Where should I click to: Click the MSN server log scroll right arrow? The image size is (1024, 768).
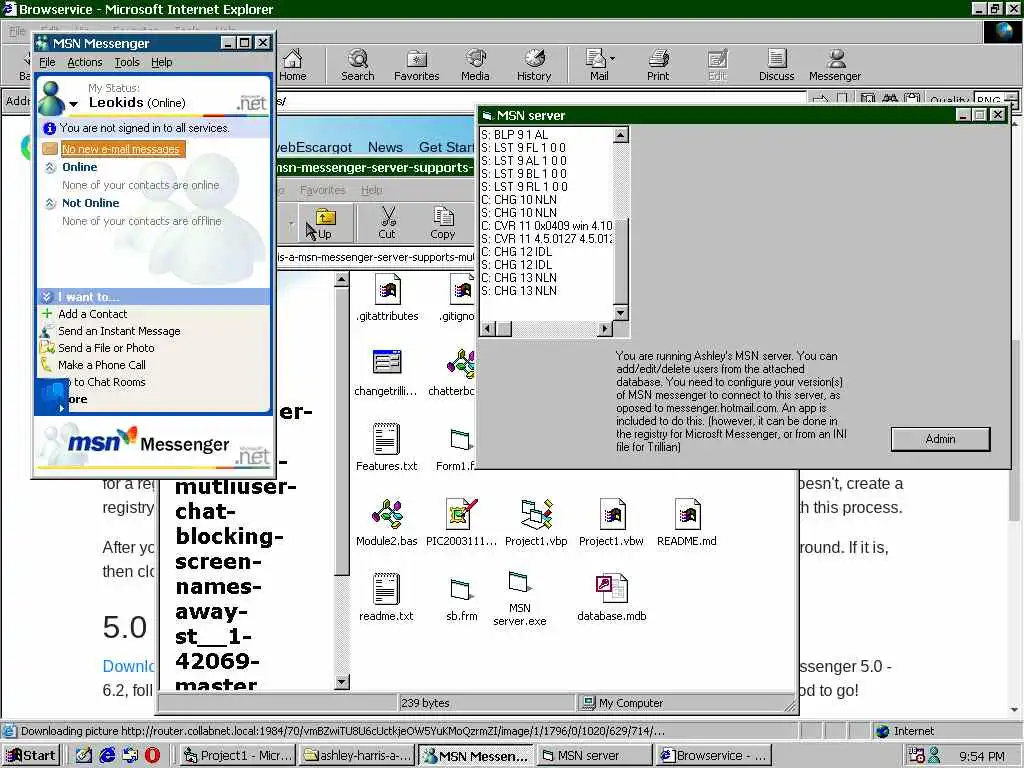(x=605, y=328)
